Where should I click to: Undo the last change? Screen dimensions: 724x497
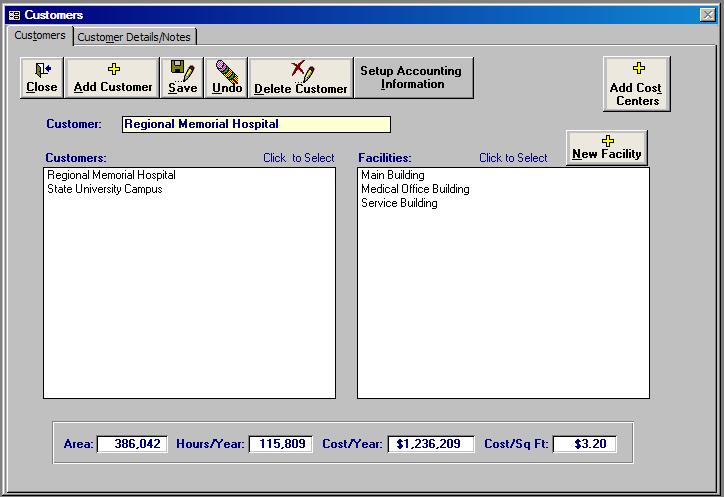tap(227, 78)
